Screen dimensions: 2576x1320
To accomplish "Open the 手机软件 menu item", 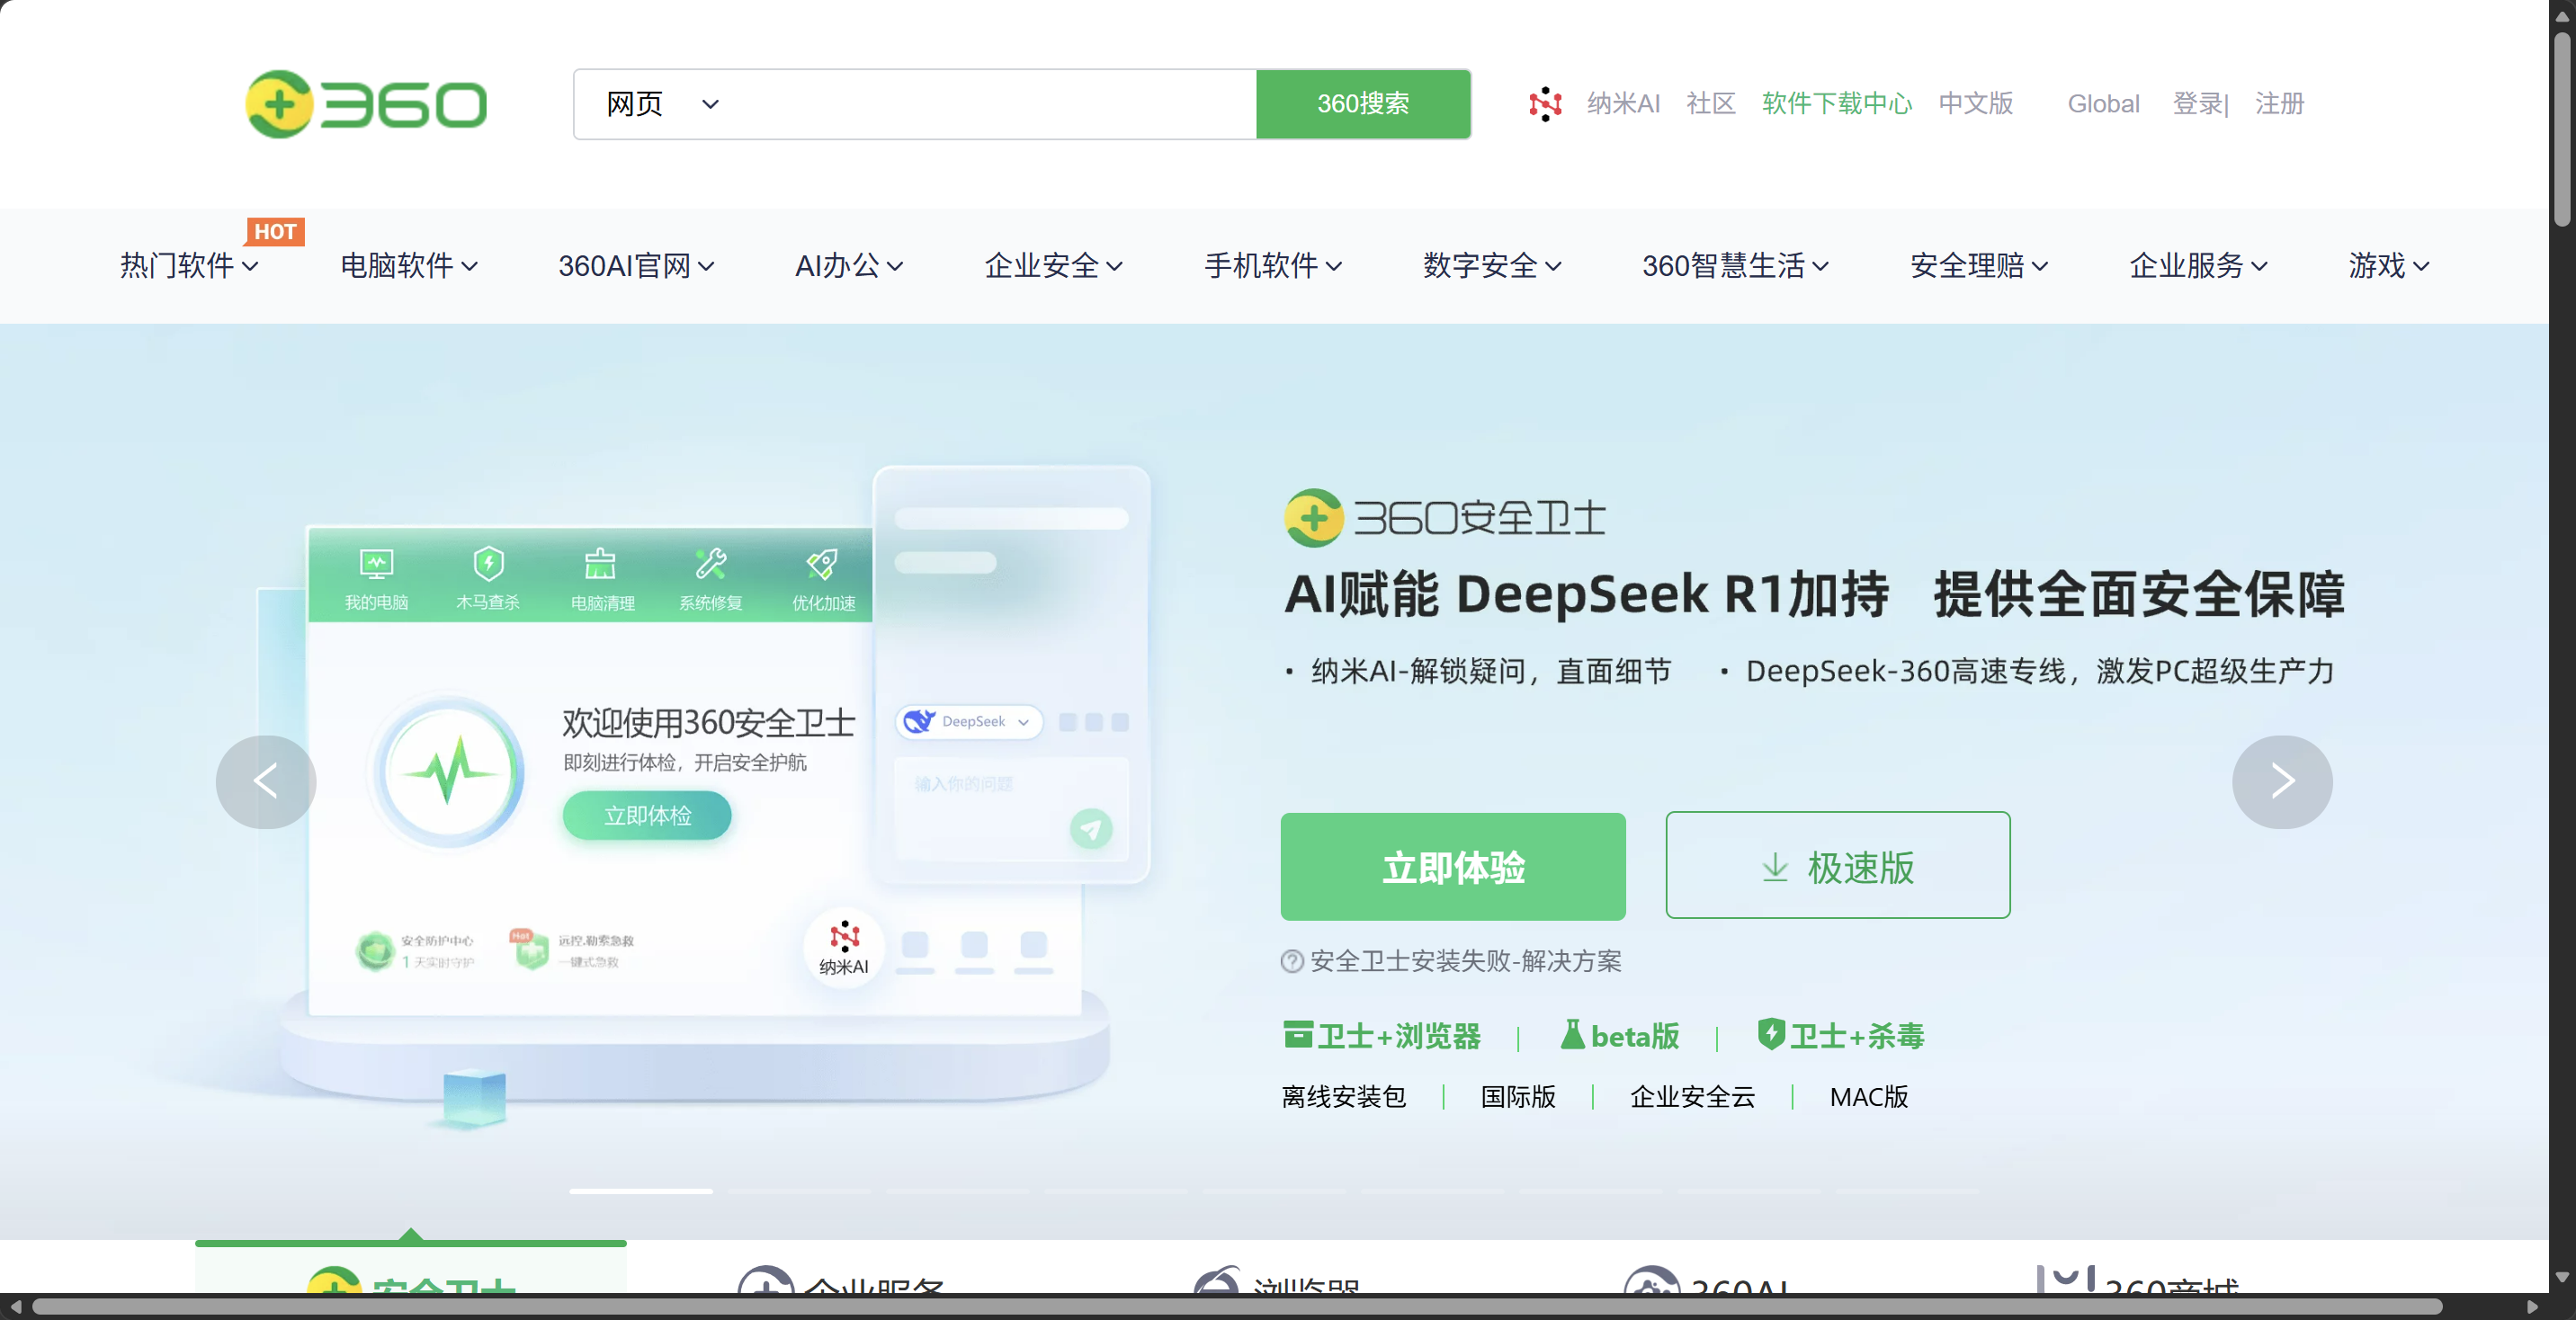I will coord(1272,265).
